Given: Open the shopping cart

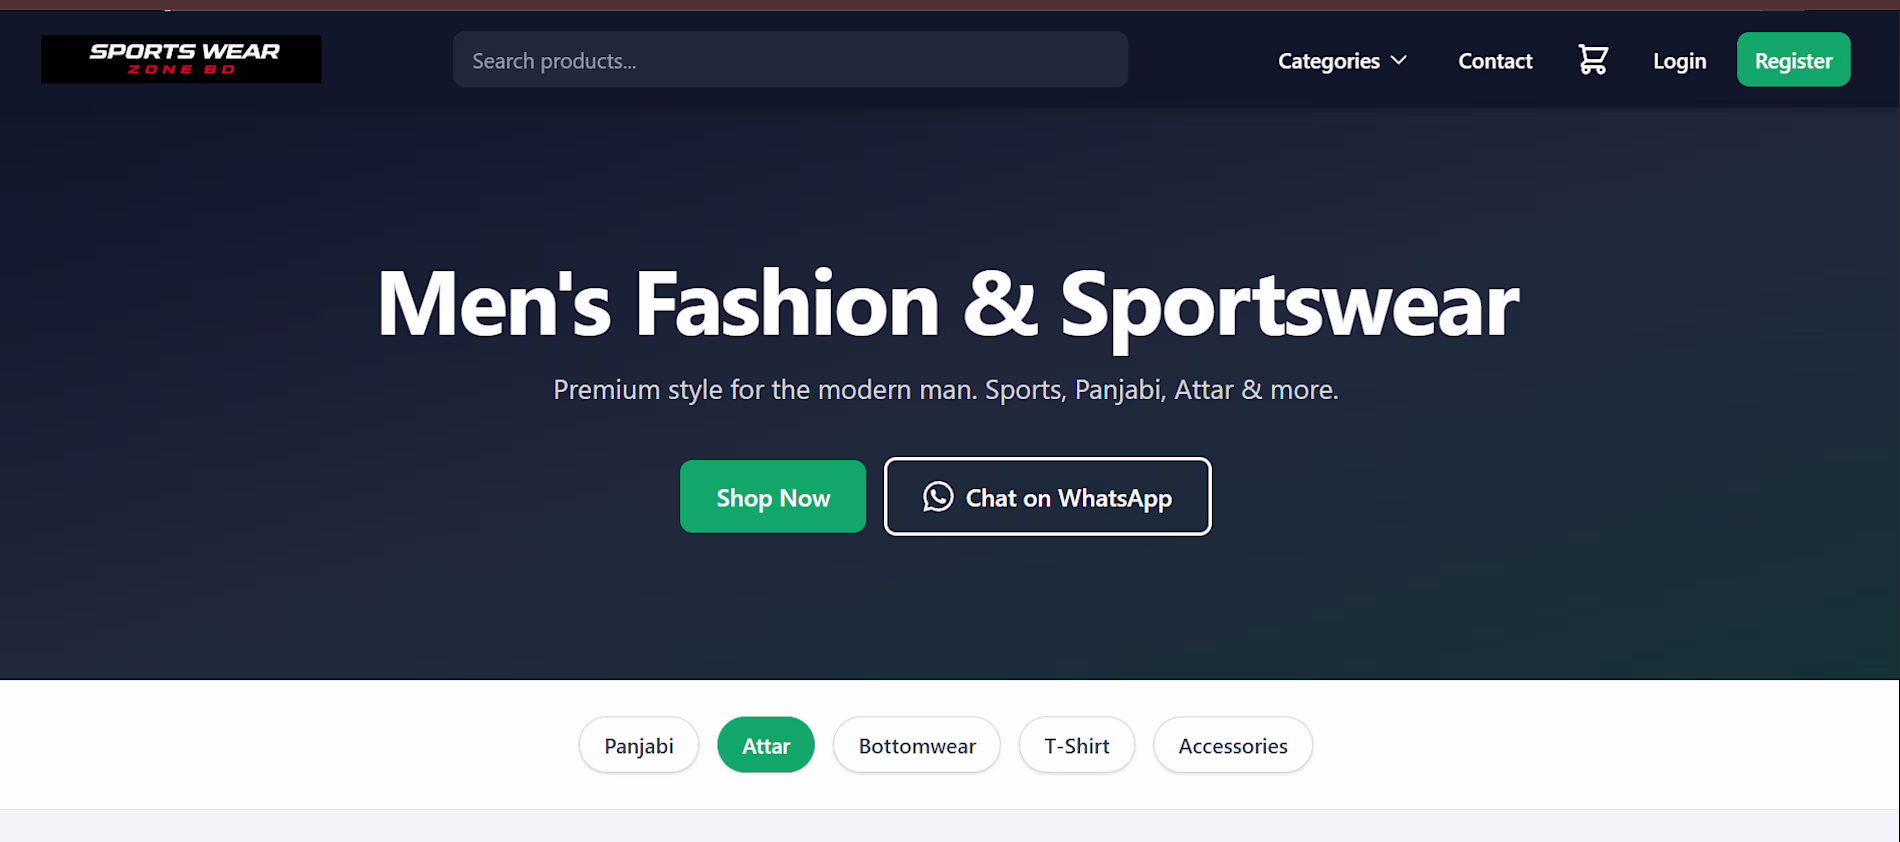Looking at the screenshot, I should [1593, 60].
